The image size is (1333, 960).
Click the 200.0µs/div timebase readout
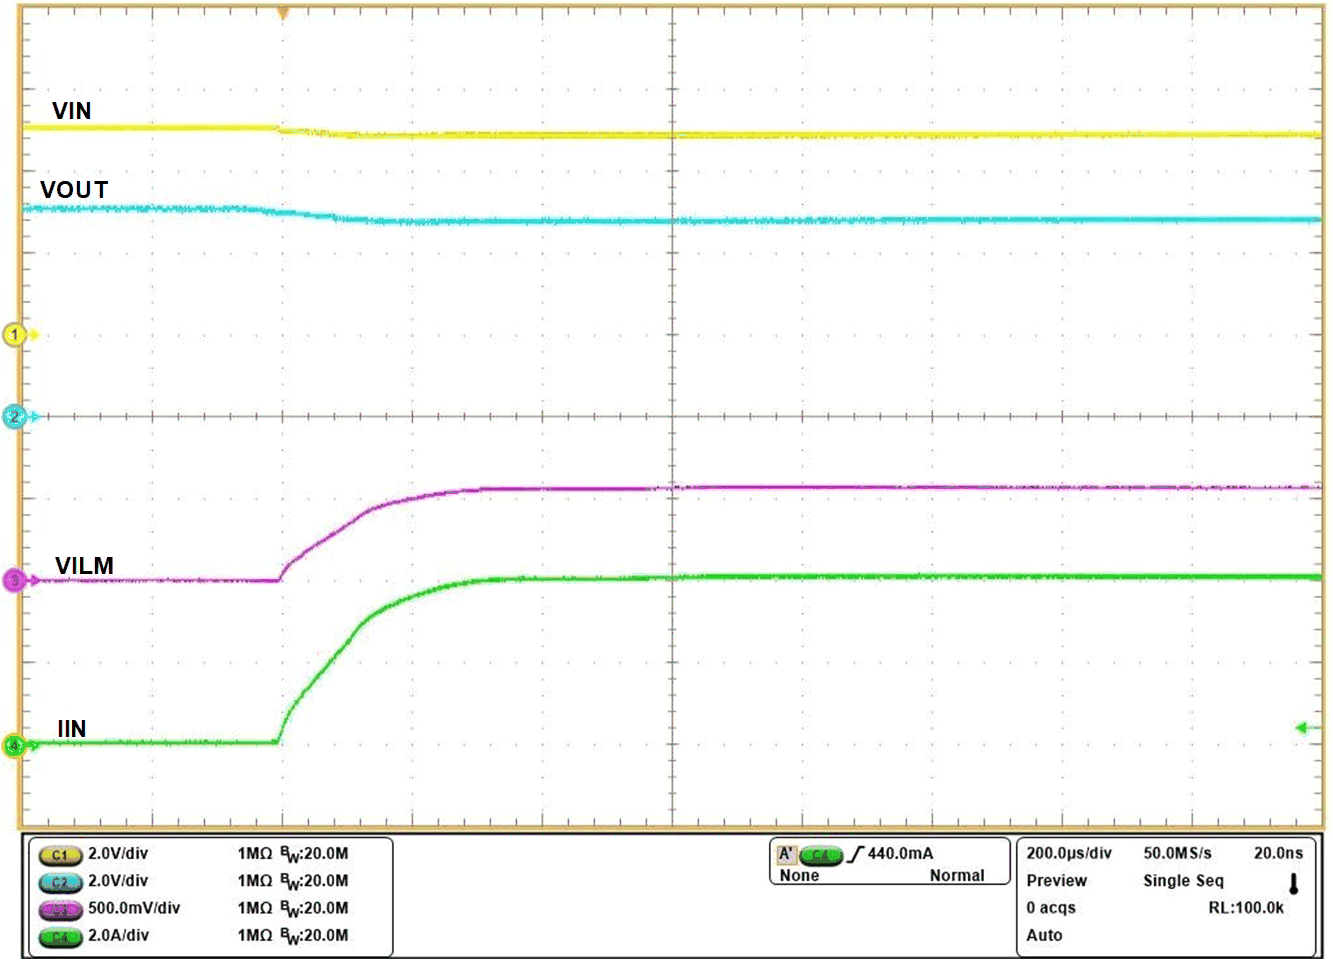coord(1069,853)
